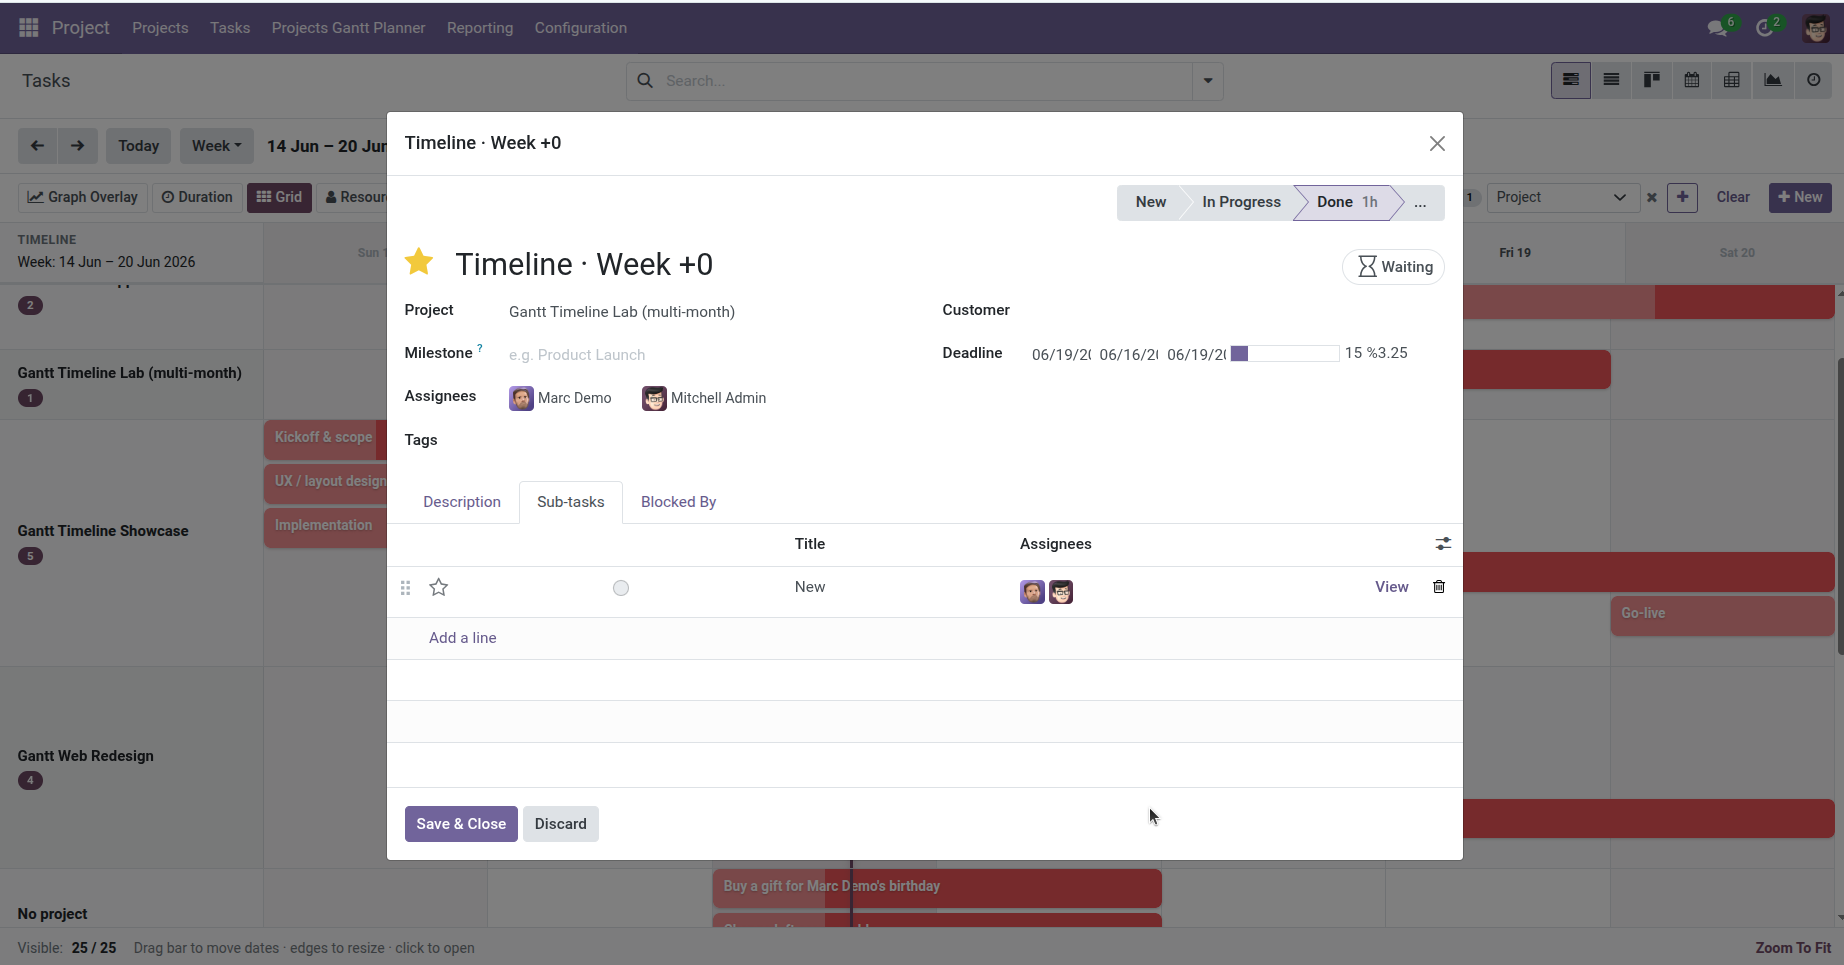Click Add a line link

[463, 638]
